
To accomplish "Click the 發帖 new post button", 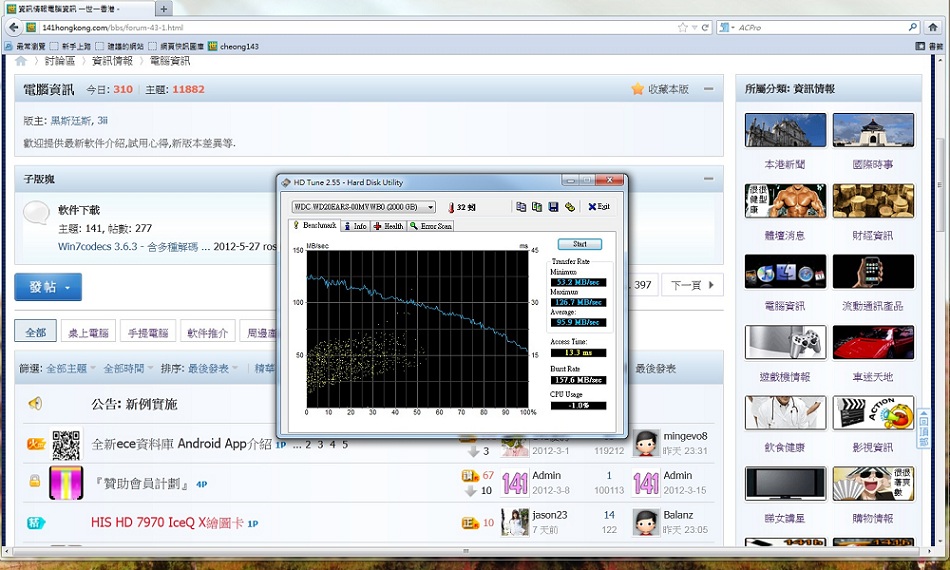I will point(48,287).
